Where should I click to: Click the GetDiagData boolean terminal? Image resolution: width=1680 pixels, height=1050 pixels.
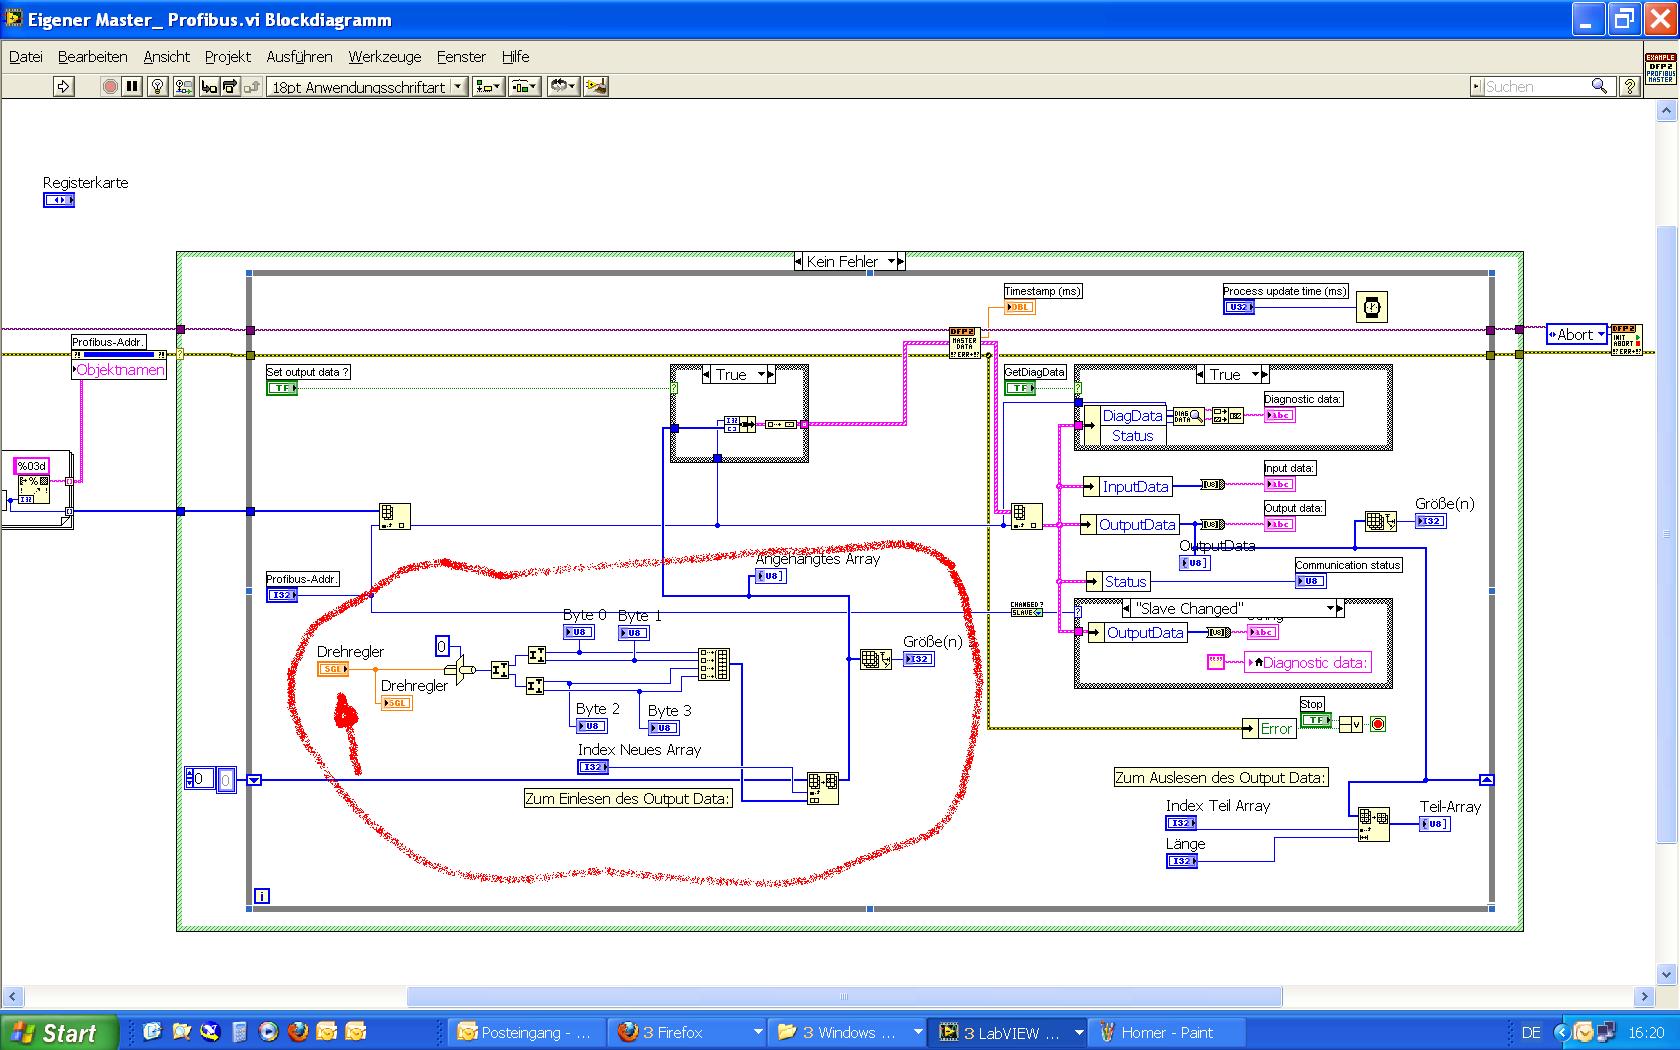[x=1019, y=388]
